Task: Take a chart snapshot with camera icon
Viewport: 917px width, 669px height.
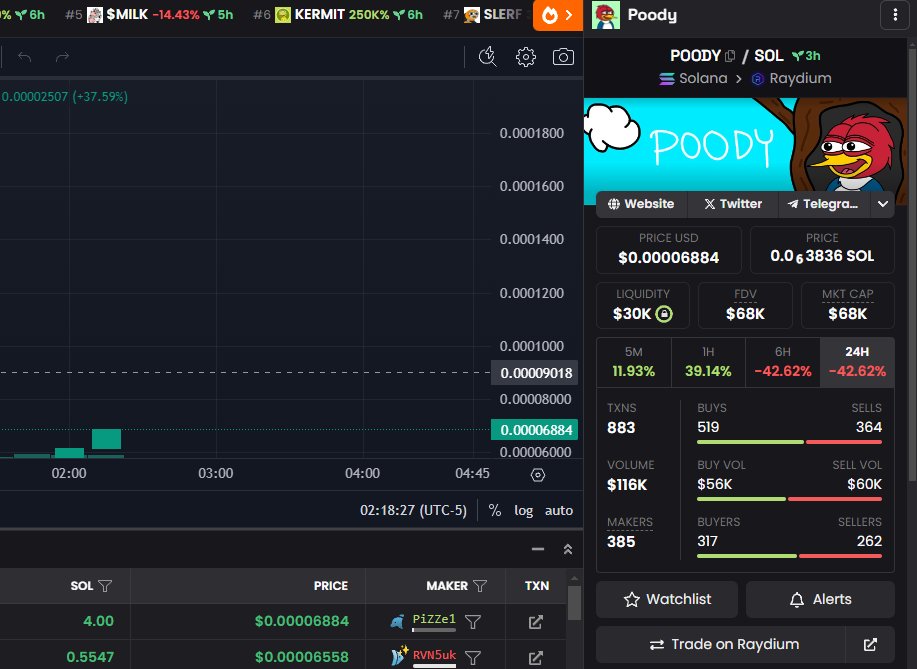Action: 563,57
